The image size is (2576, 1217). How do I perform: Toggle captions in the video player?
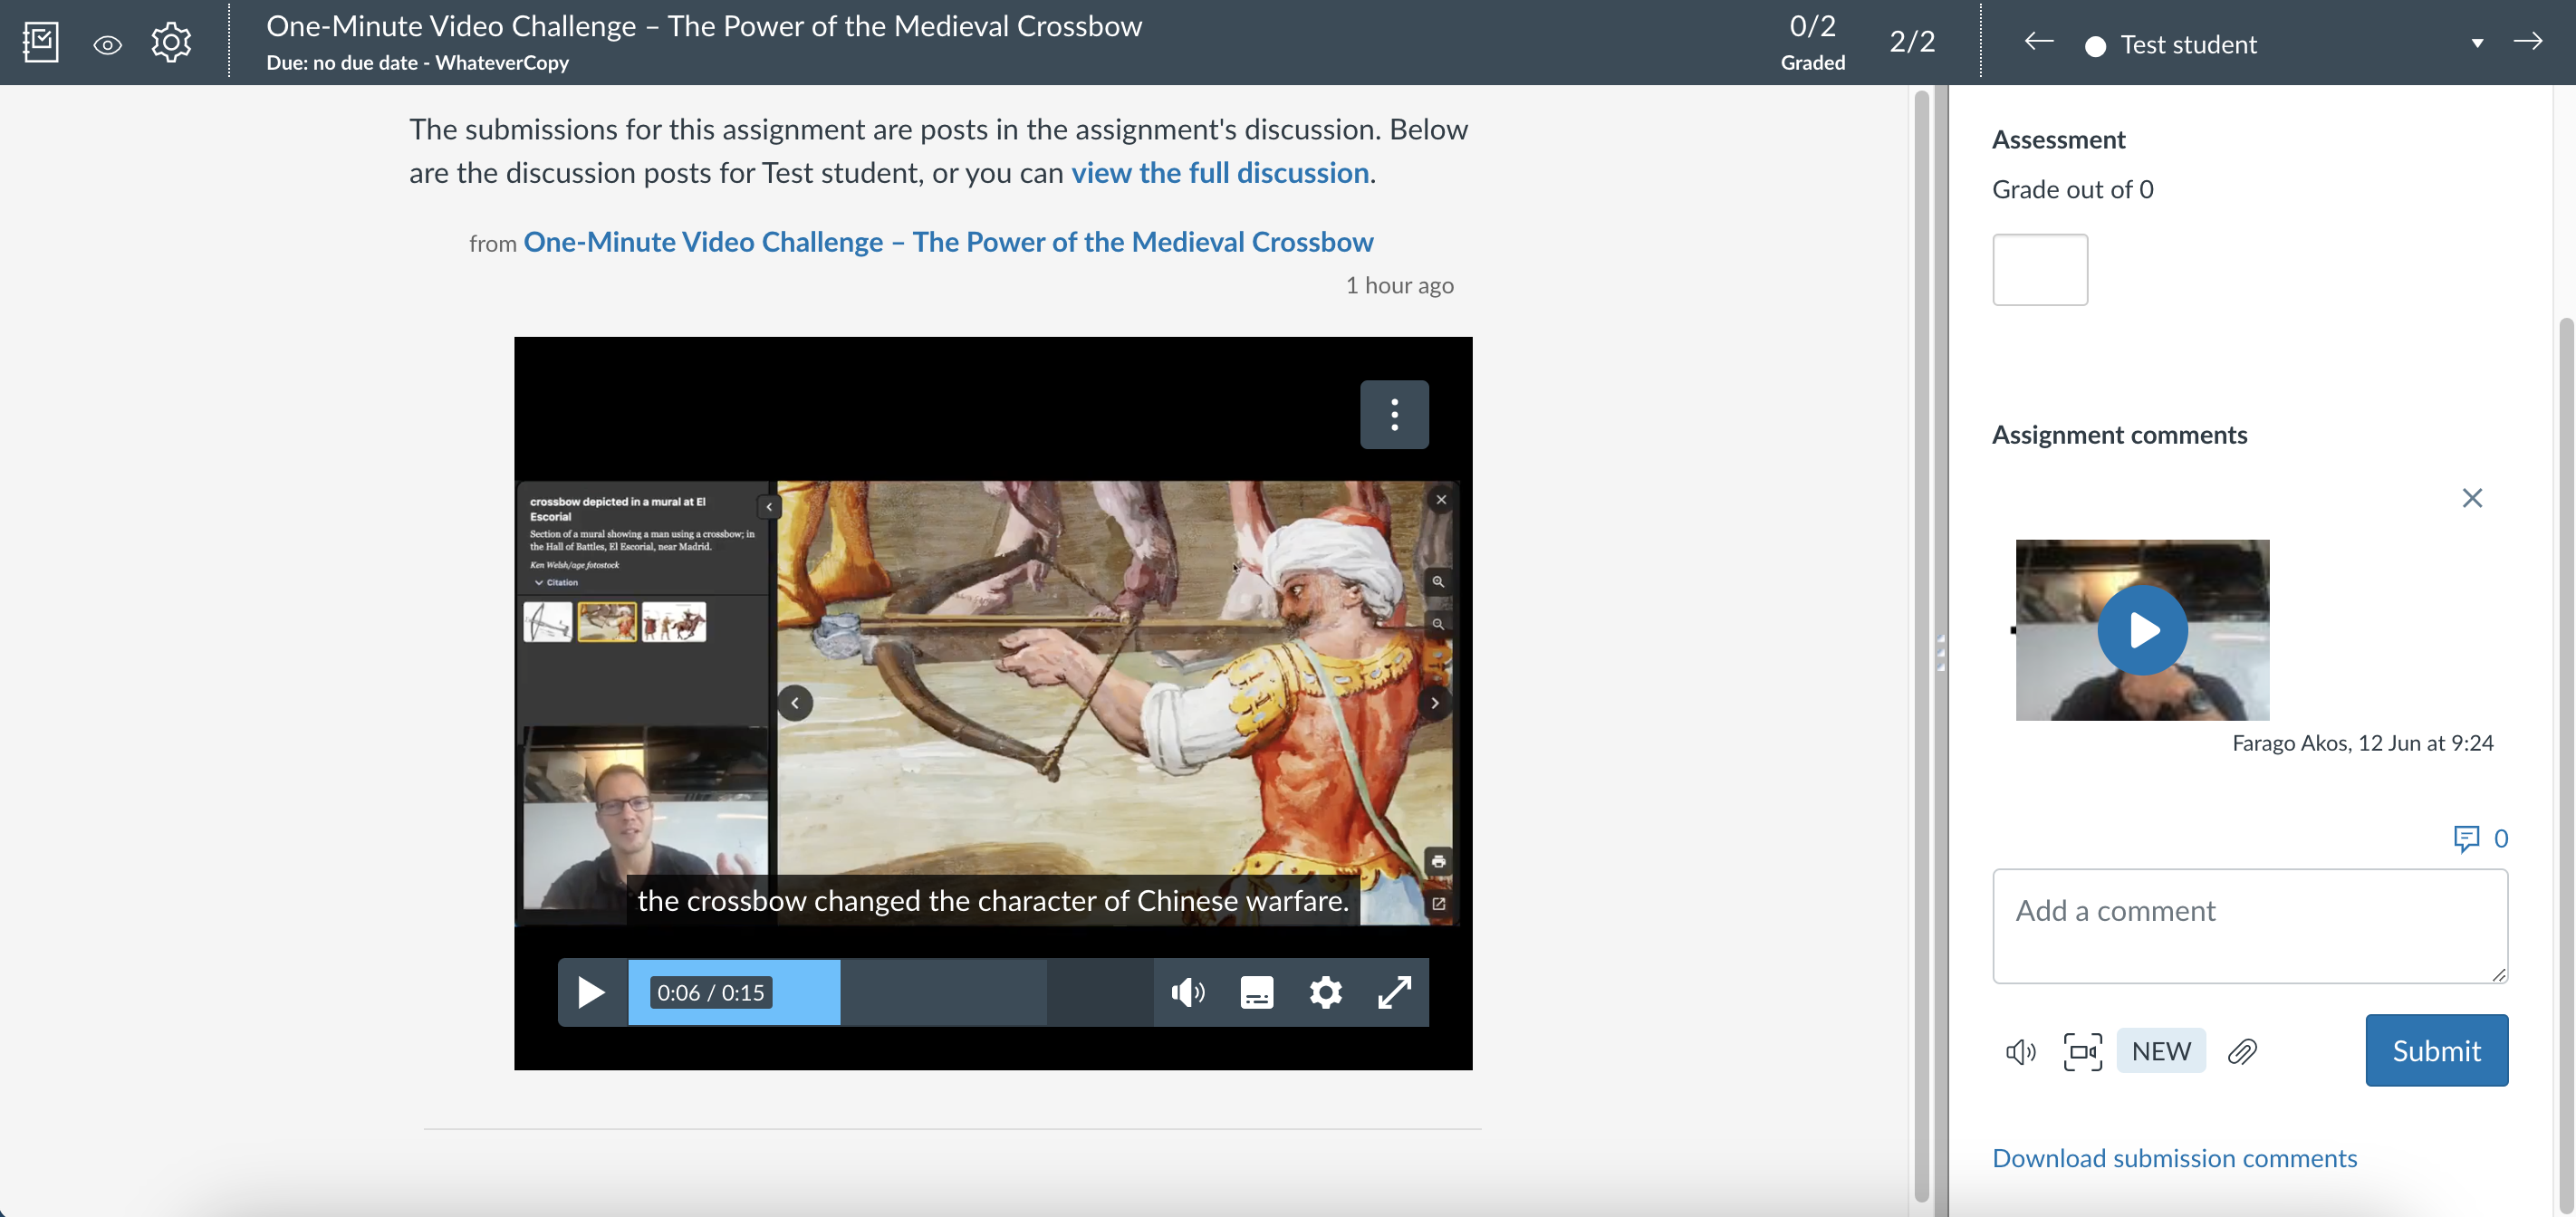click(x=1256, y=992)
